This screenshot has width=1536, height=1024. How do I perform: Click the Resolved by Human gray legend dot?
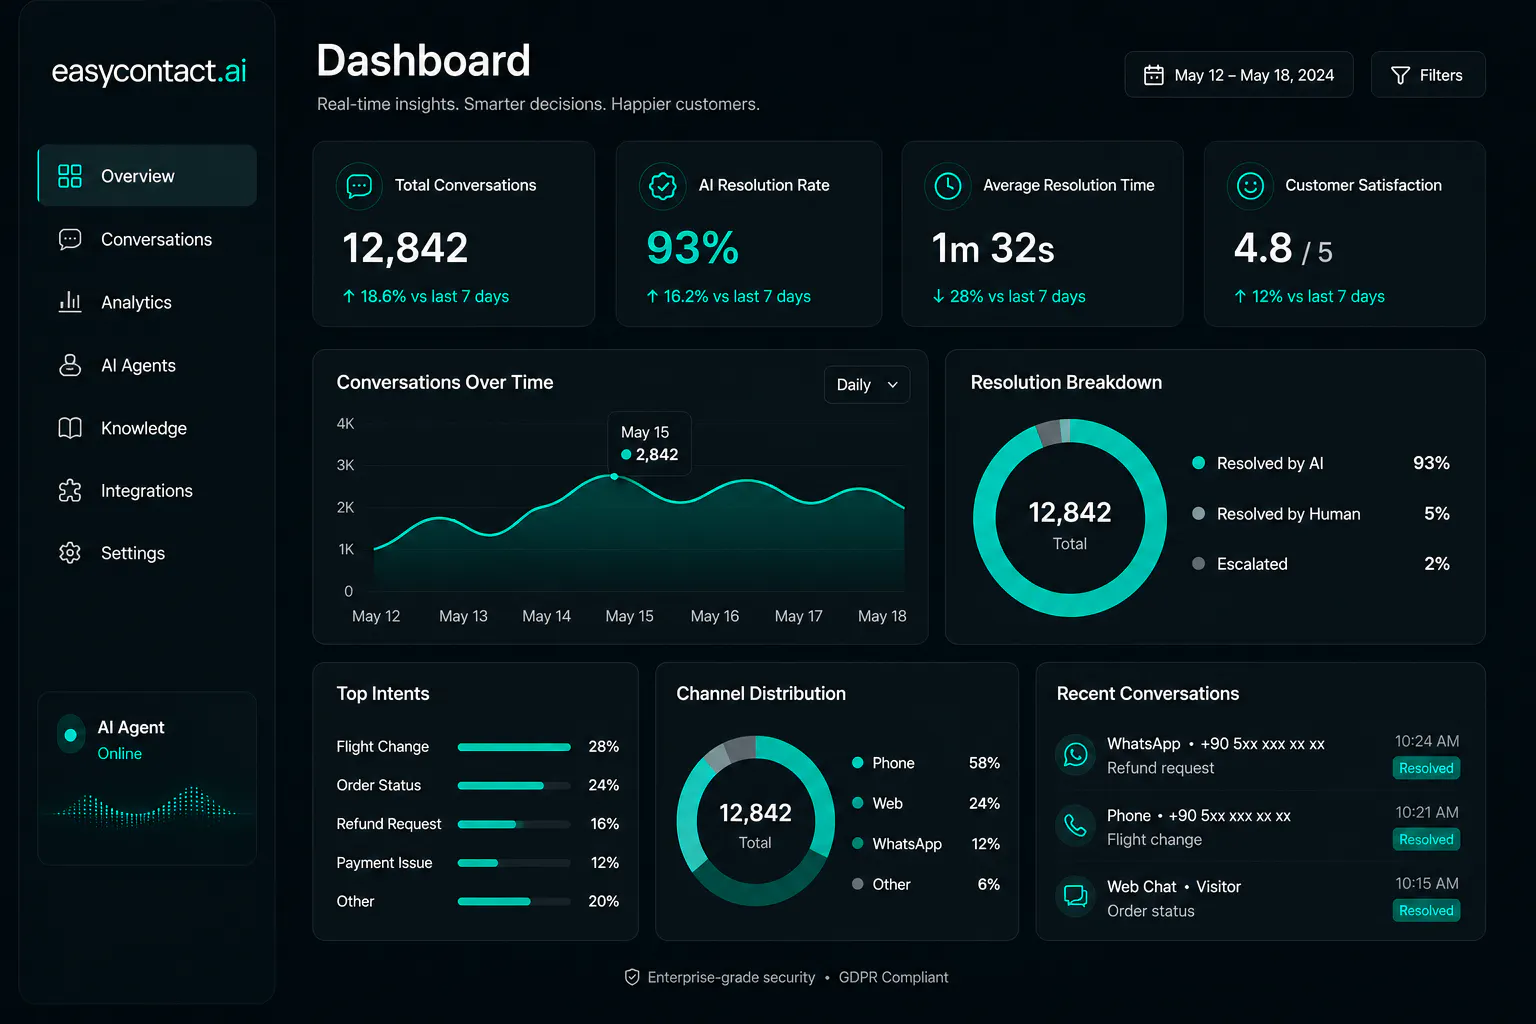point(1198,514)
